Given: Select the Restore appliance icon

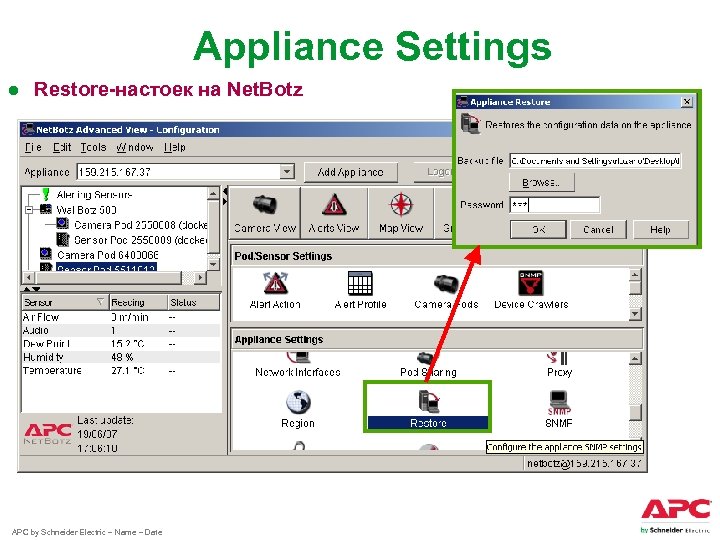Looking at the screenshot, I should click(x=428, y=409).
